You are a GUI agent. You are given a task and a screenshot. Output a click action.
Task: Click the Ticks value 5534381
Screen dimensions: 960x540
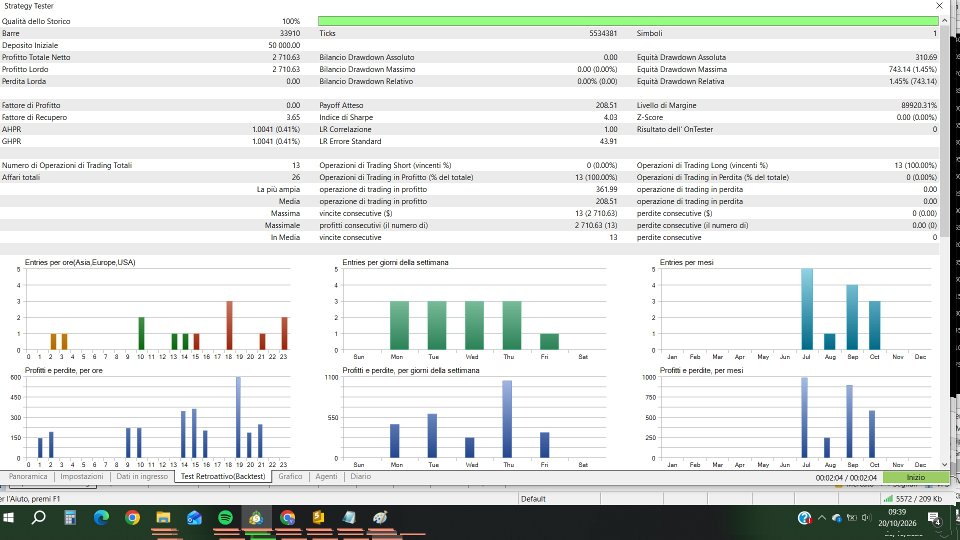click(603, 33)
